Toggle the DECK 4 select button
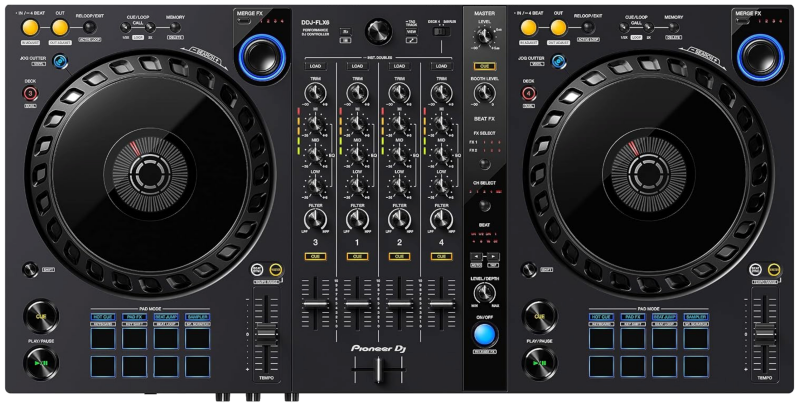The width and height of the screenshot is (799, 407). (528, 93)
